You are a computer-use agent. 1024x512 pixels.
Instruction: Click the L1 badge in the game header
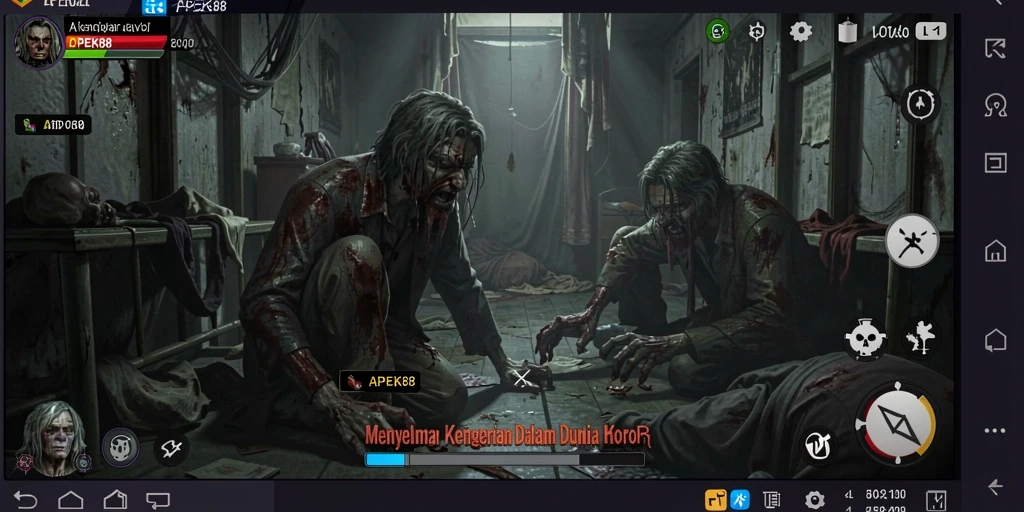coord(931,31)
